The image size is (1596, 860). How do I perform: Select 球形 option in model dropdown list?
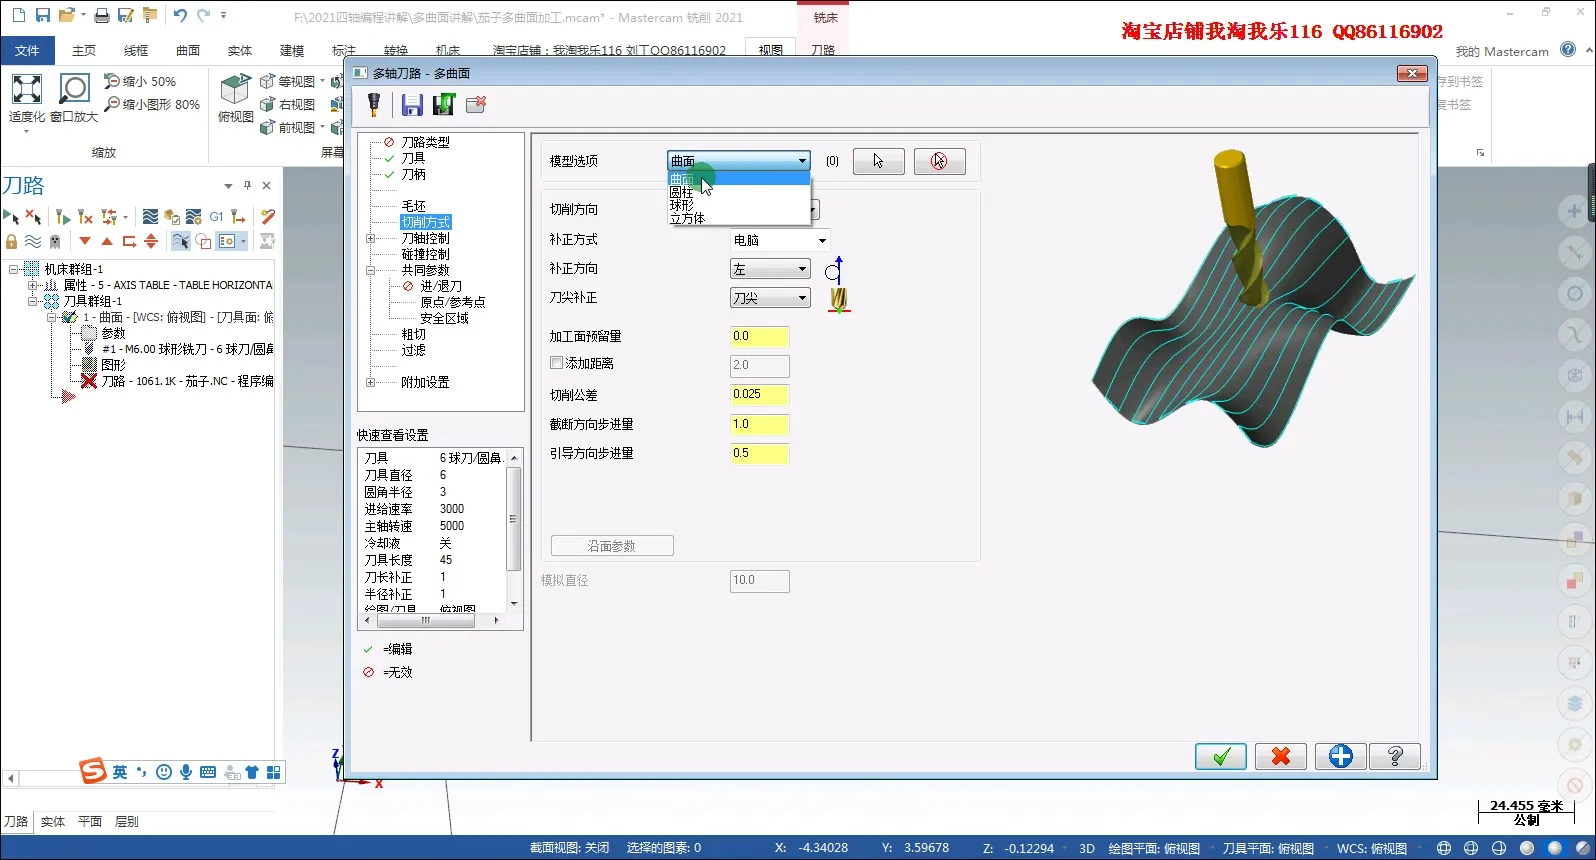click(738, 205)
